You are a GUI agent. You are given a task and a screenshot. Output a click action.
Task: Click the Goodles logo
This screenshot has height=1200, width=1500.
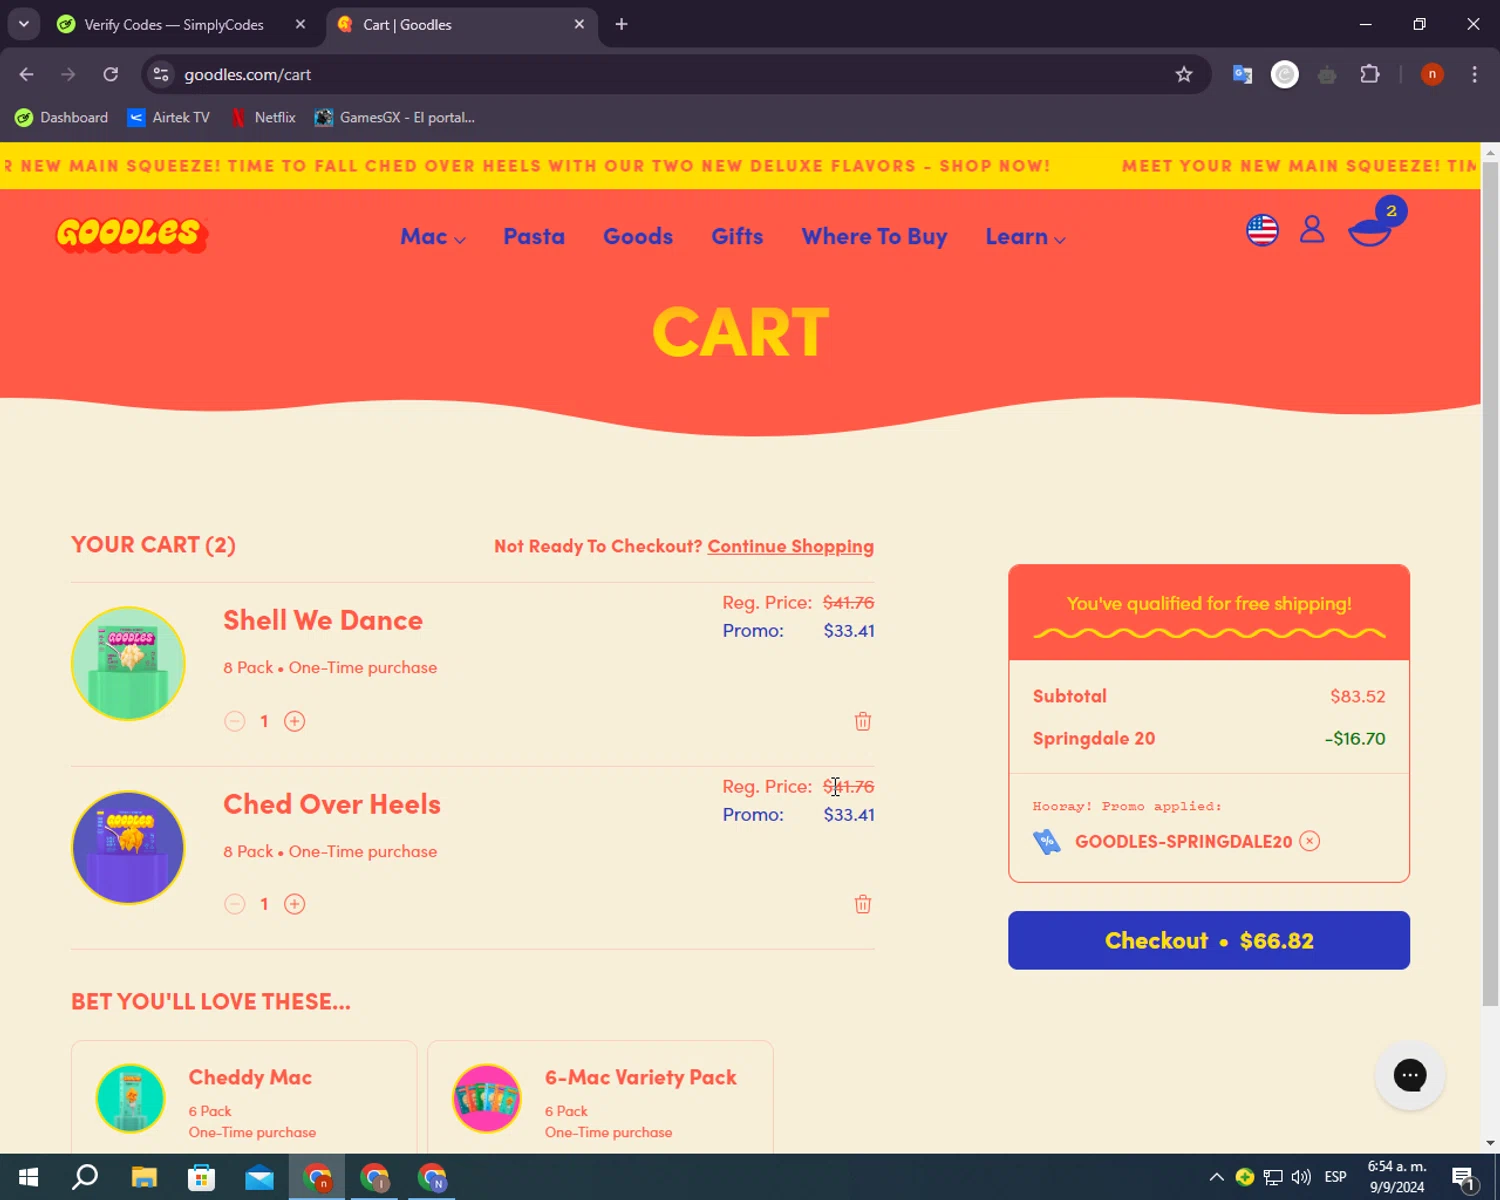tap(131, 235)
